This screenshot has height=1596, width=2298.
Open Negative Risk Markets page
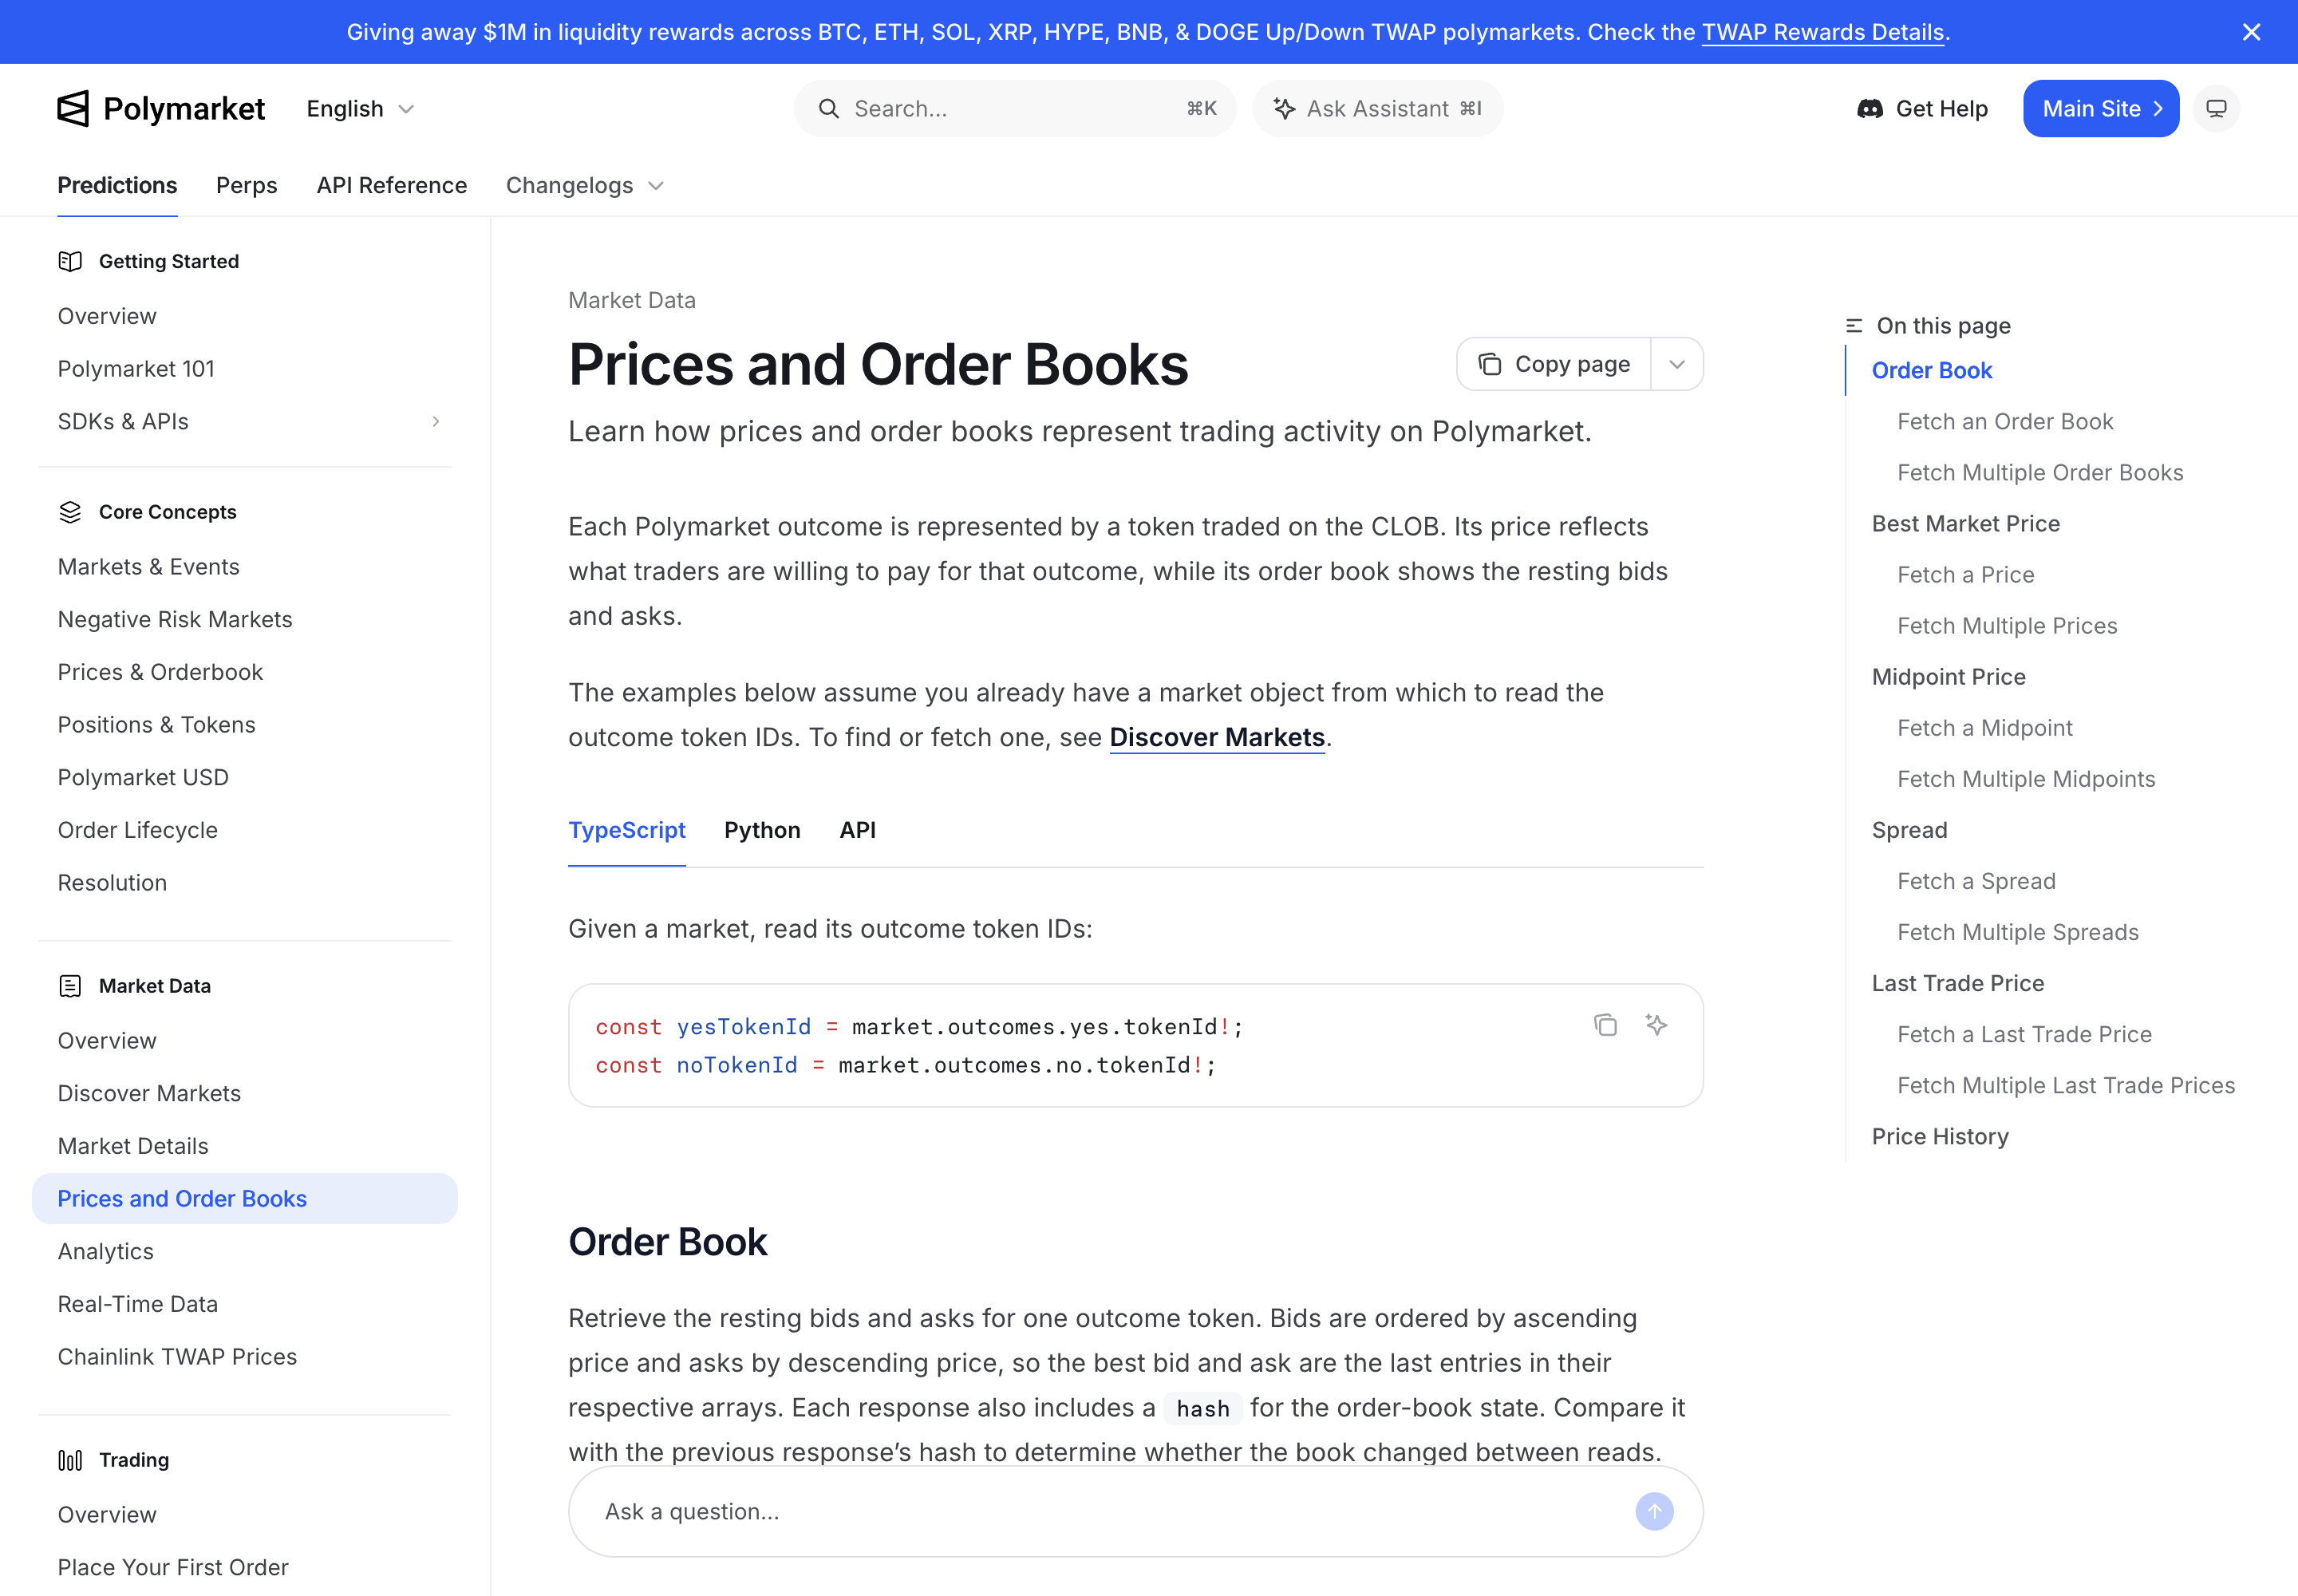click(x=175, y=619)
